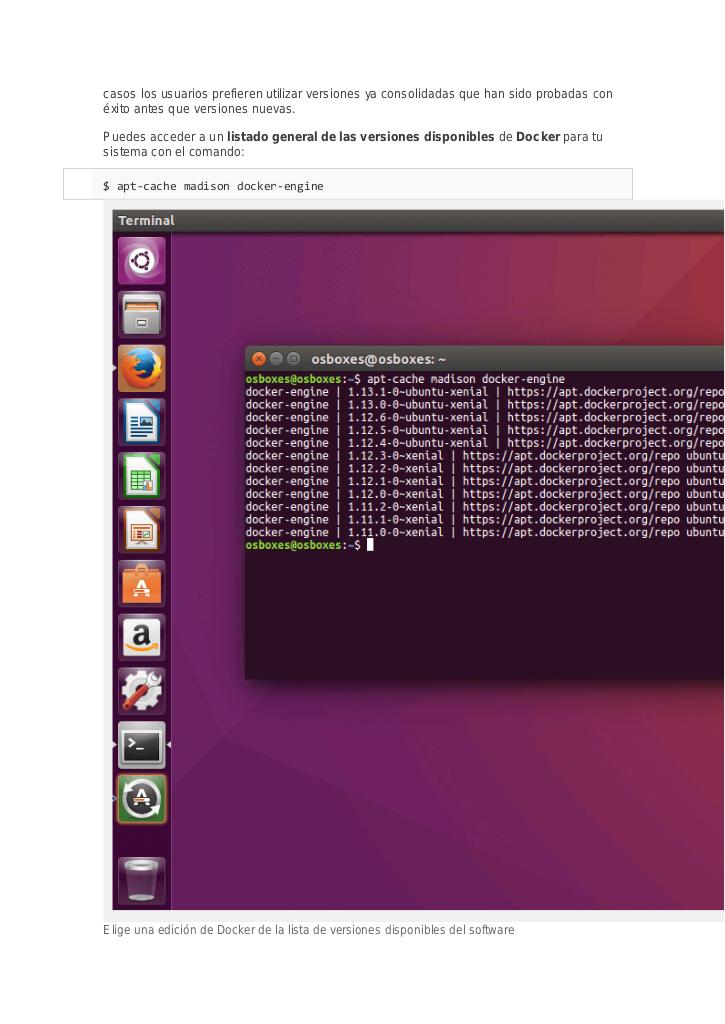The width and height of the screenshot is (725, 1024).
Task: Click the code box '$ apt-cache madison docker-engine'
Action: point(347,184)
